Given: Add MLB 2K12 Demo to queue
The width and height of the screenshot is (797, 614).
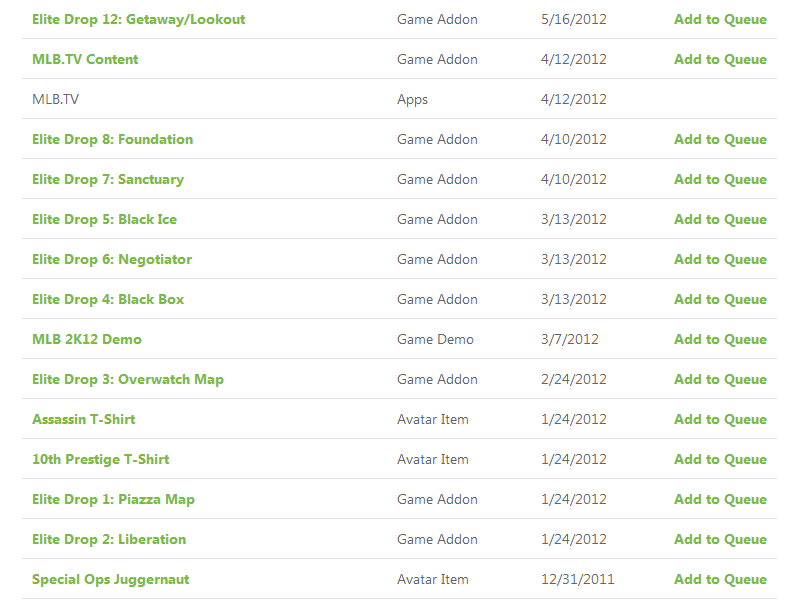Looking at the screenshot, I should click(720, 340).
